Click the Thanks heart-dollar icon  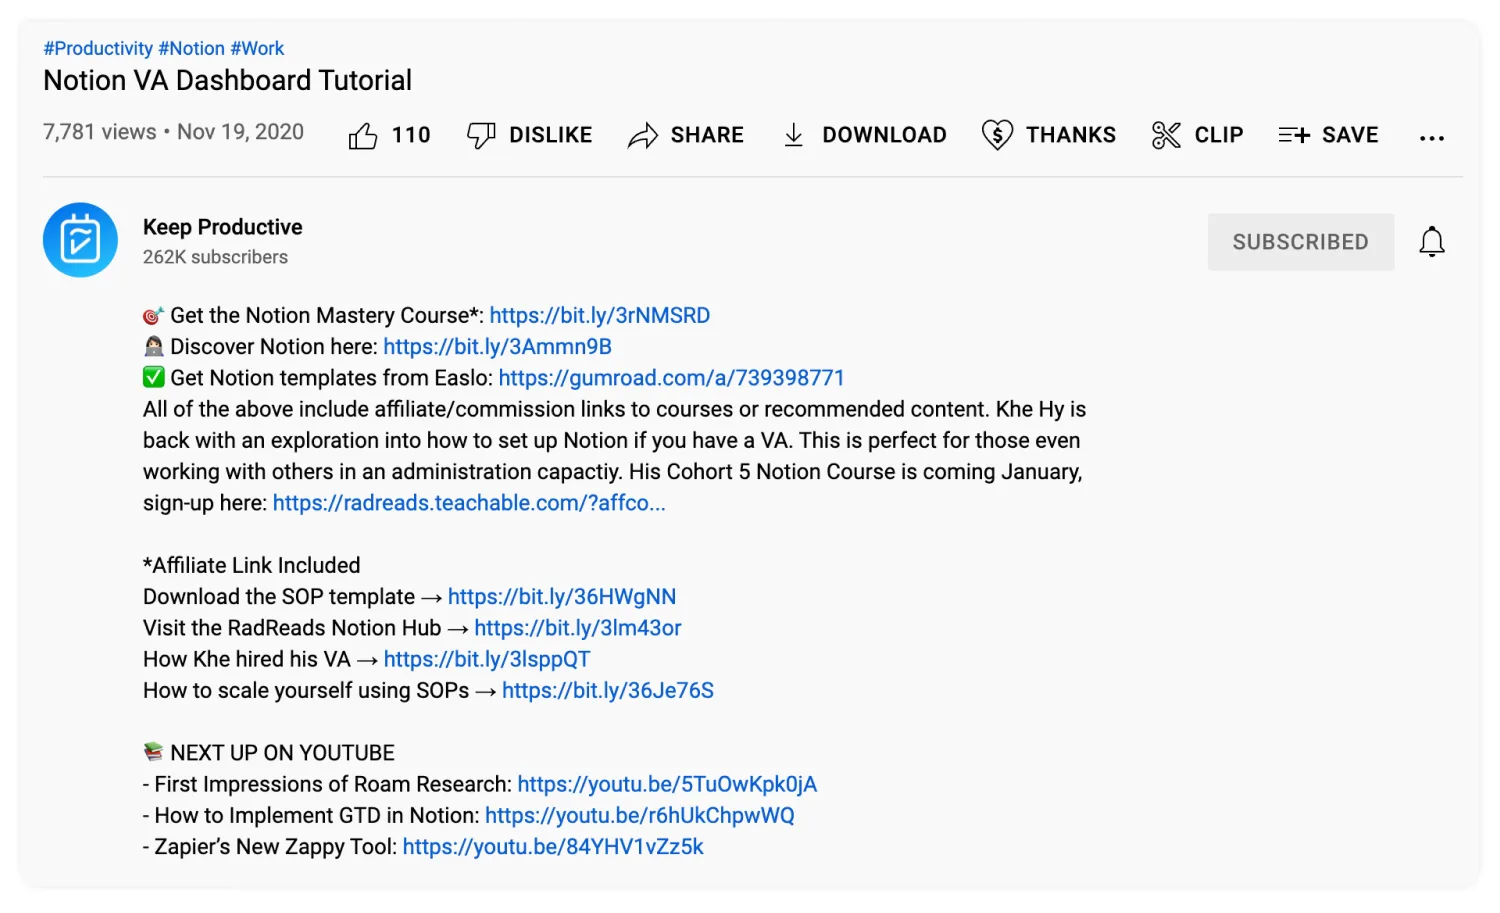click(x=997, y=135)
